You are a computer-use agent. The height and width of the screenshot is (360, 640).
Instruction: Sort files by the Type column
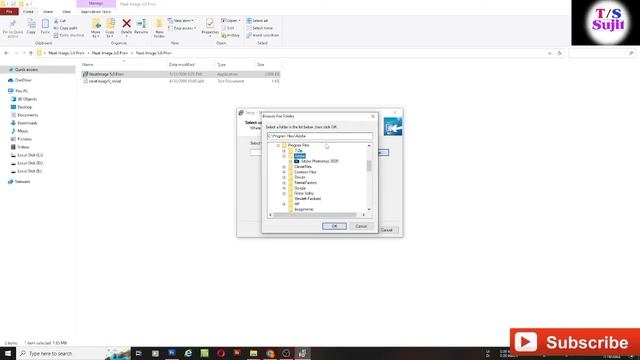221,64
